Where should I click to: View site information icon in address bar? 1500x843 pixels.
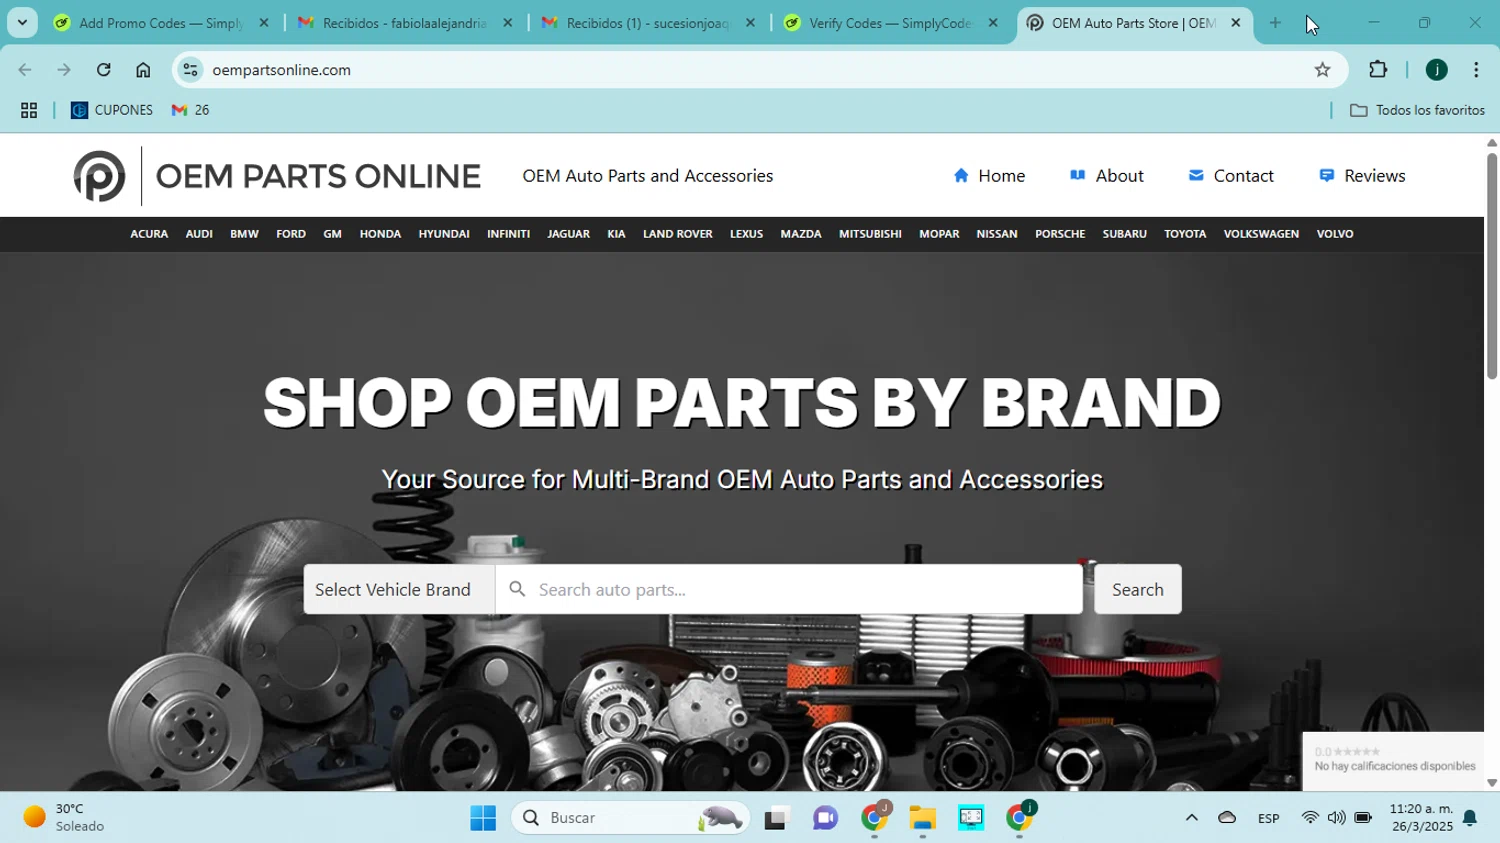pos(191,70)
